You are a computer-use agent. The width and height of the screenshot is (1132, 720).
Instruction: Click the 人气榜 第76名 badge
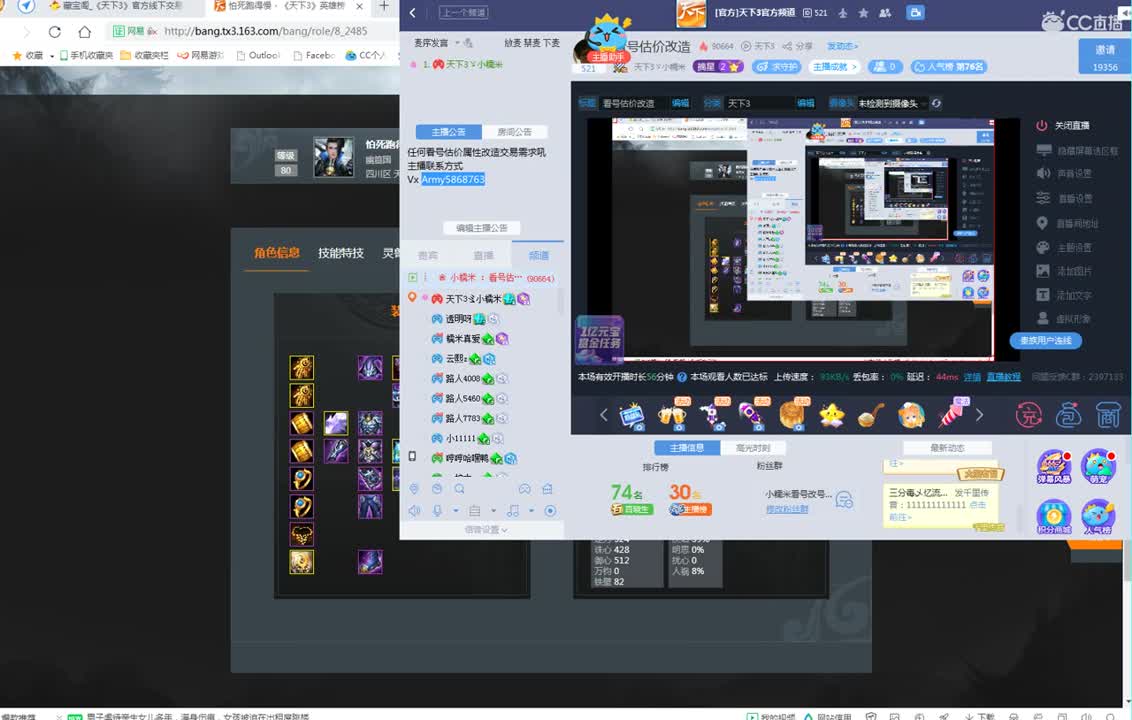pyautogui.click(x=949, y=66)
